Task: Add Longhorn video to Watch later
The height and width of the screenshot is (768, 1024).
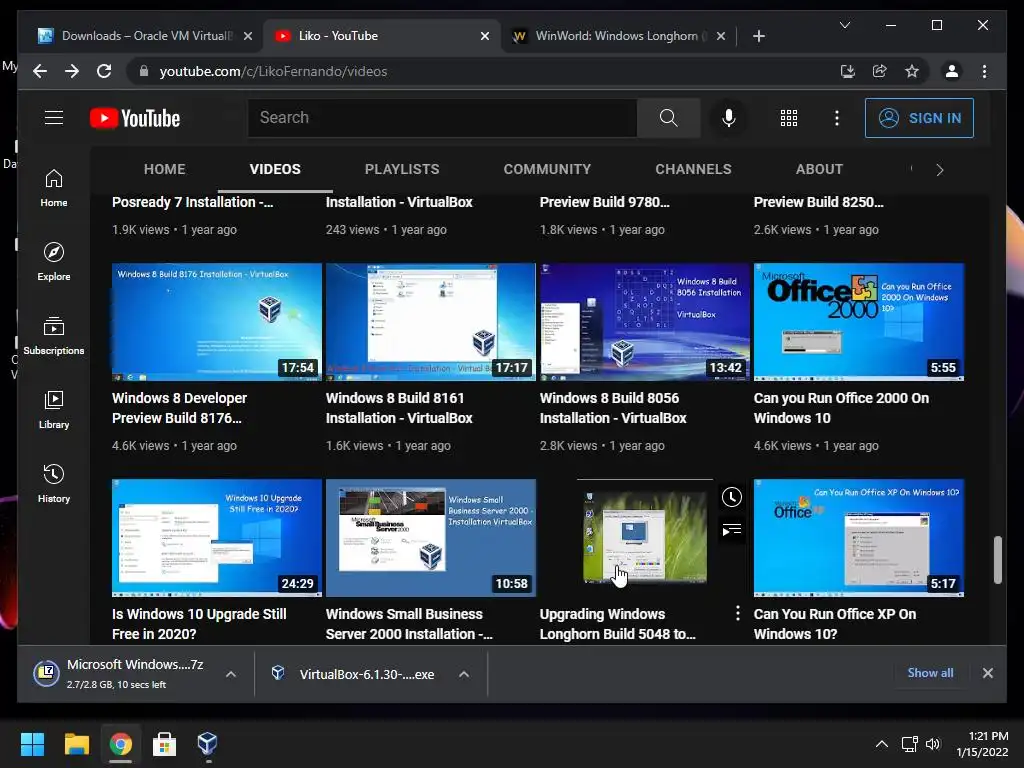Action: click(731, 497)
